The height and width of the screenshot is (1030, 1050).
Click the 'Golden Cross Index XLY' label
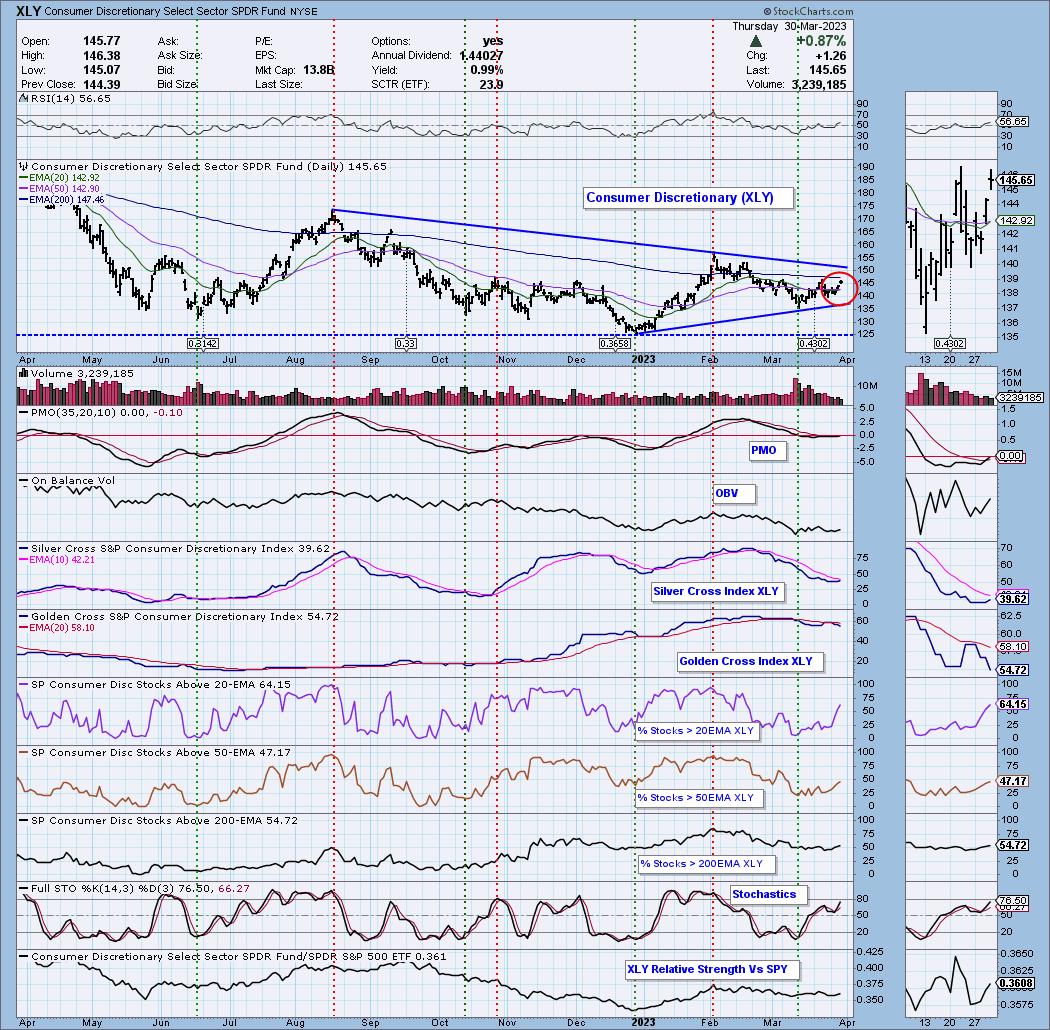[x=749, y=662]
